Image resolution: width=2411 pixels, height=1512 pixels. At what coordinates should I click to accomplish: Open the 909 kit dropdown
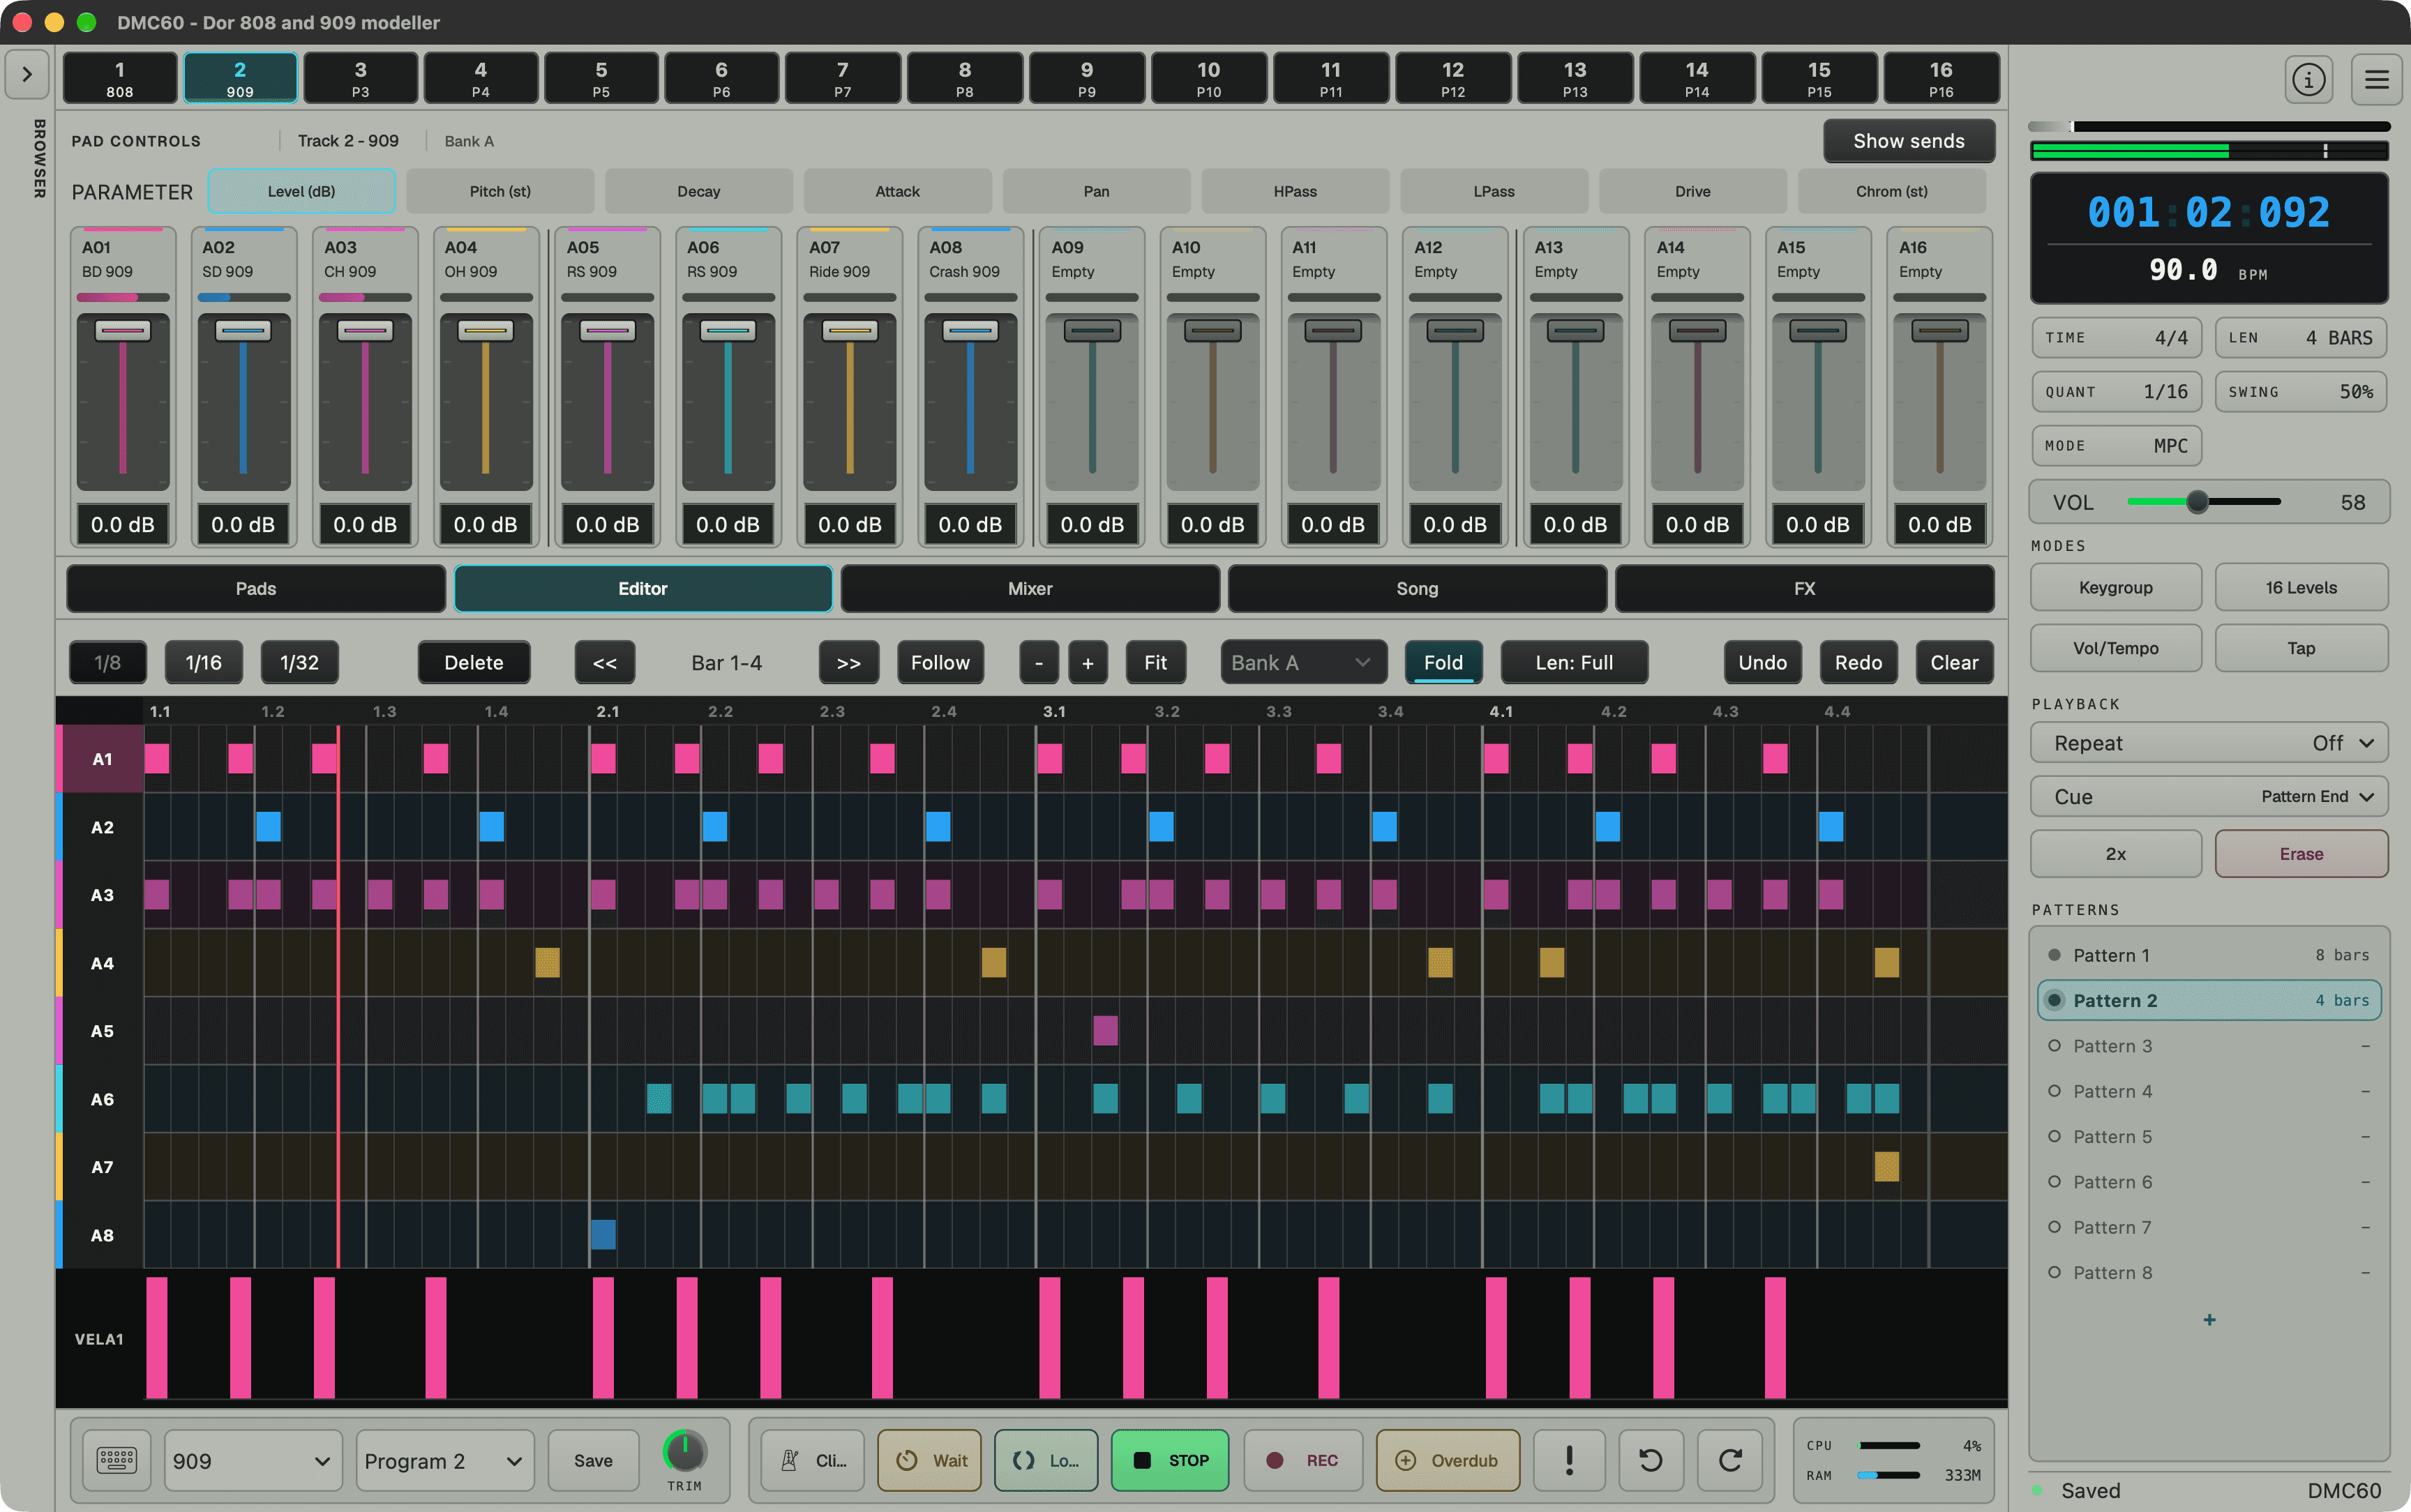[252, 1460]
